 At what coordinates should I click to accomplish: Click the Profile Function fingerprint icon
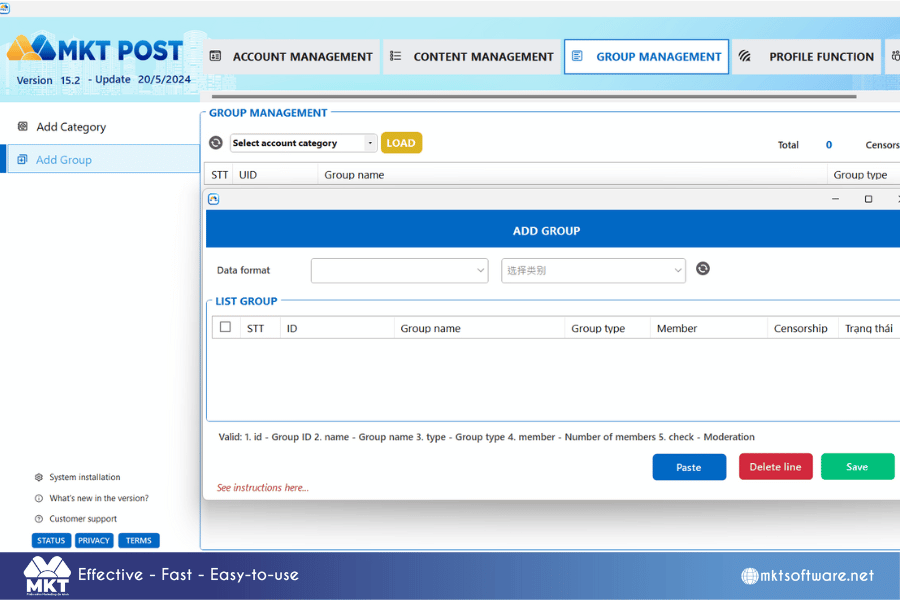[x=744, y=56]
